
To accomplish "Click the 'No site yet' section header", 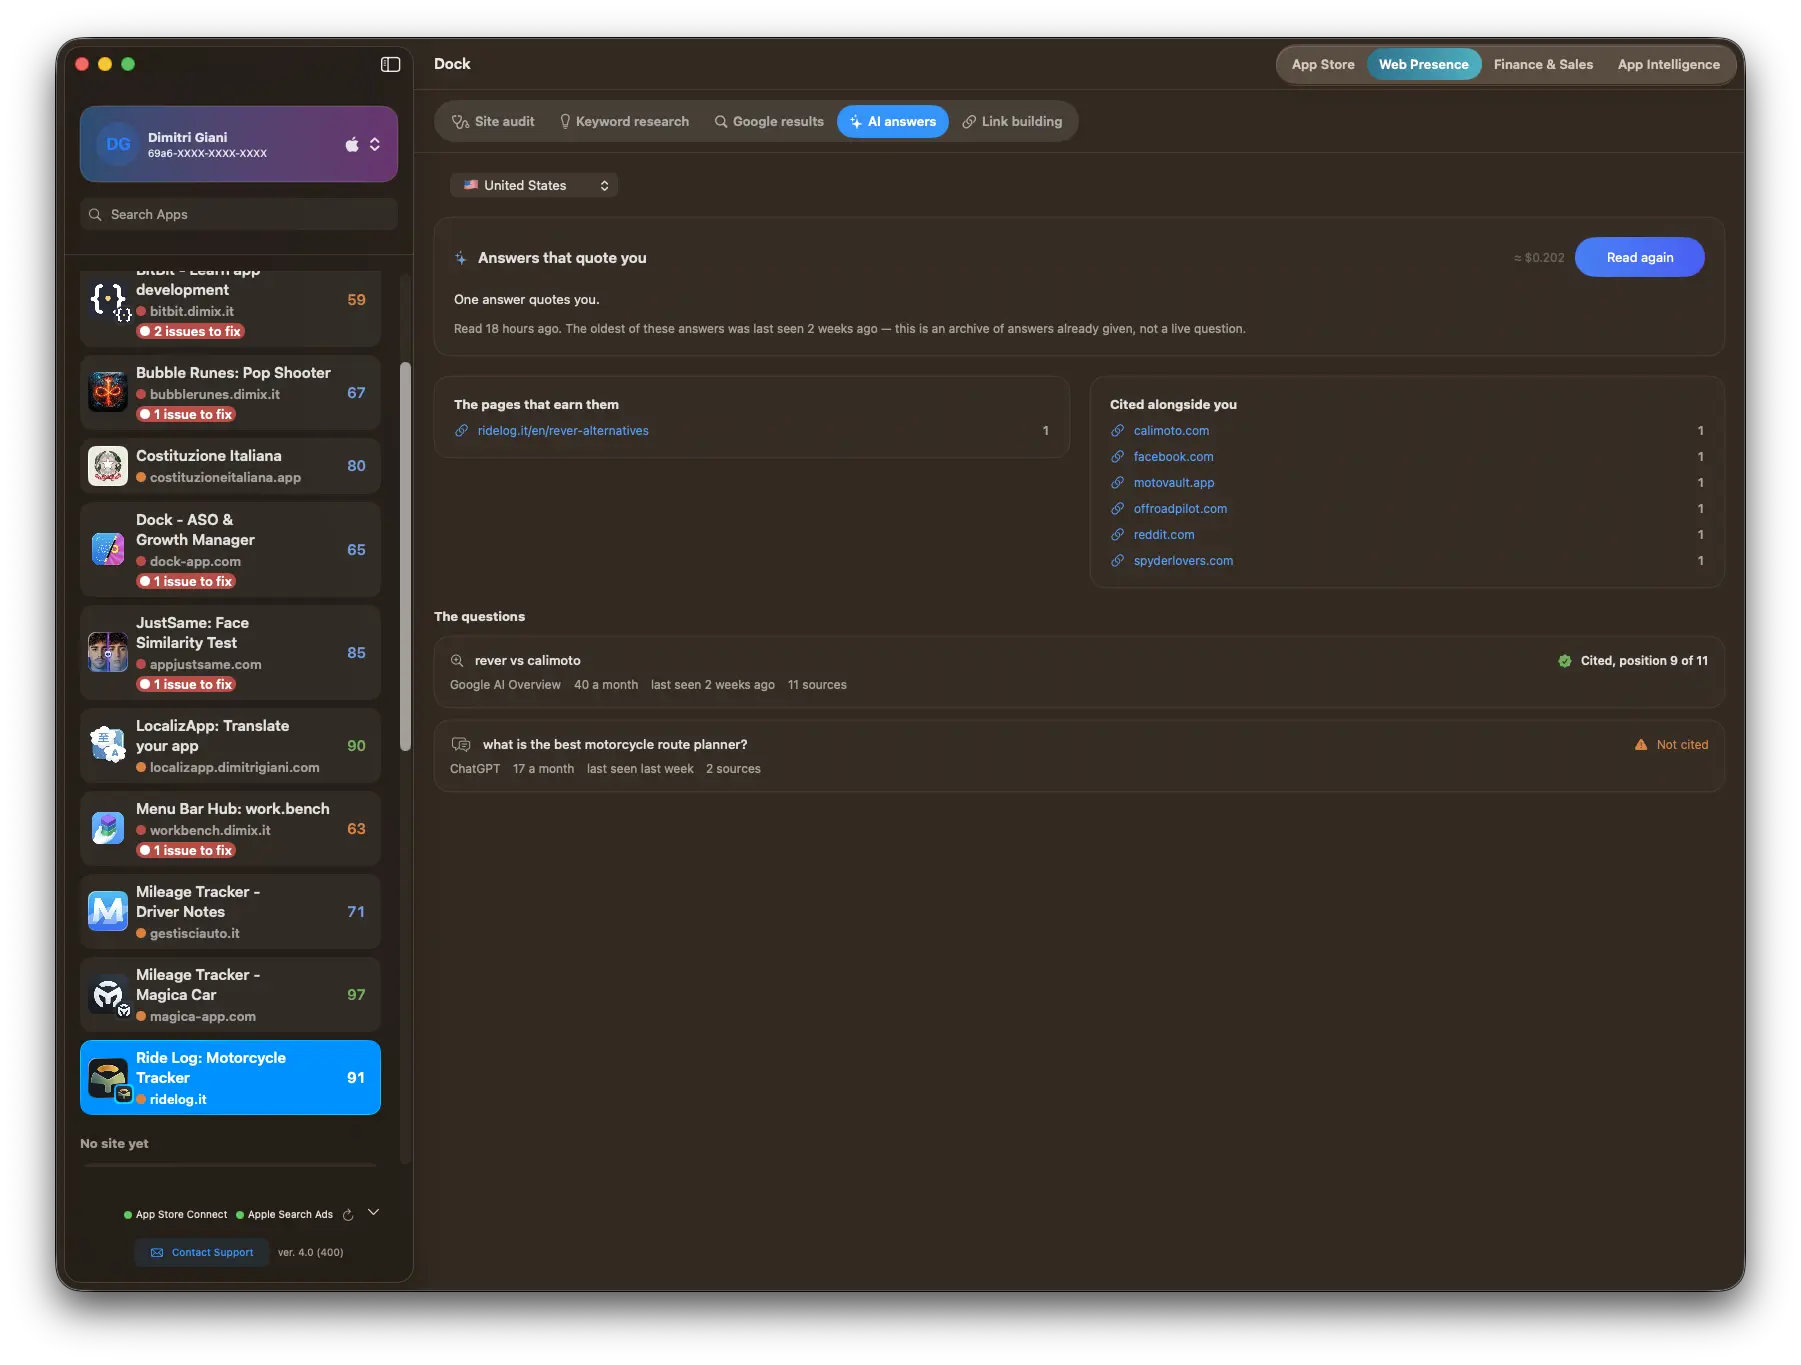I will tap(114, 1144).
